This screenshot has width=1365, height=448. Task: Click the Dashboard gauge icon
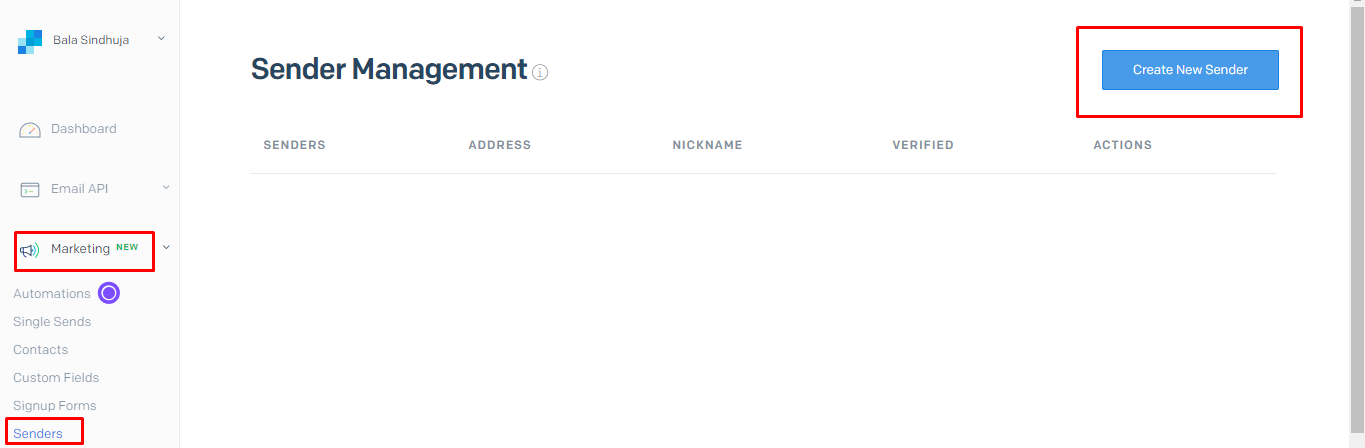[x=30, y=129]
